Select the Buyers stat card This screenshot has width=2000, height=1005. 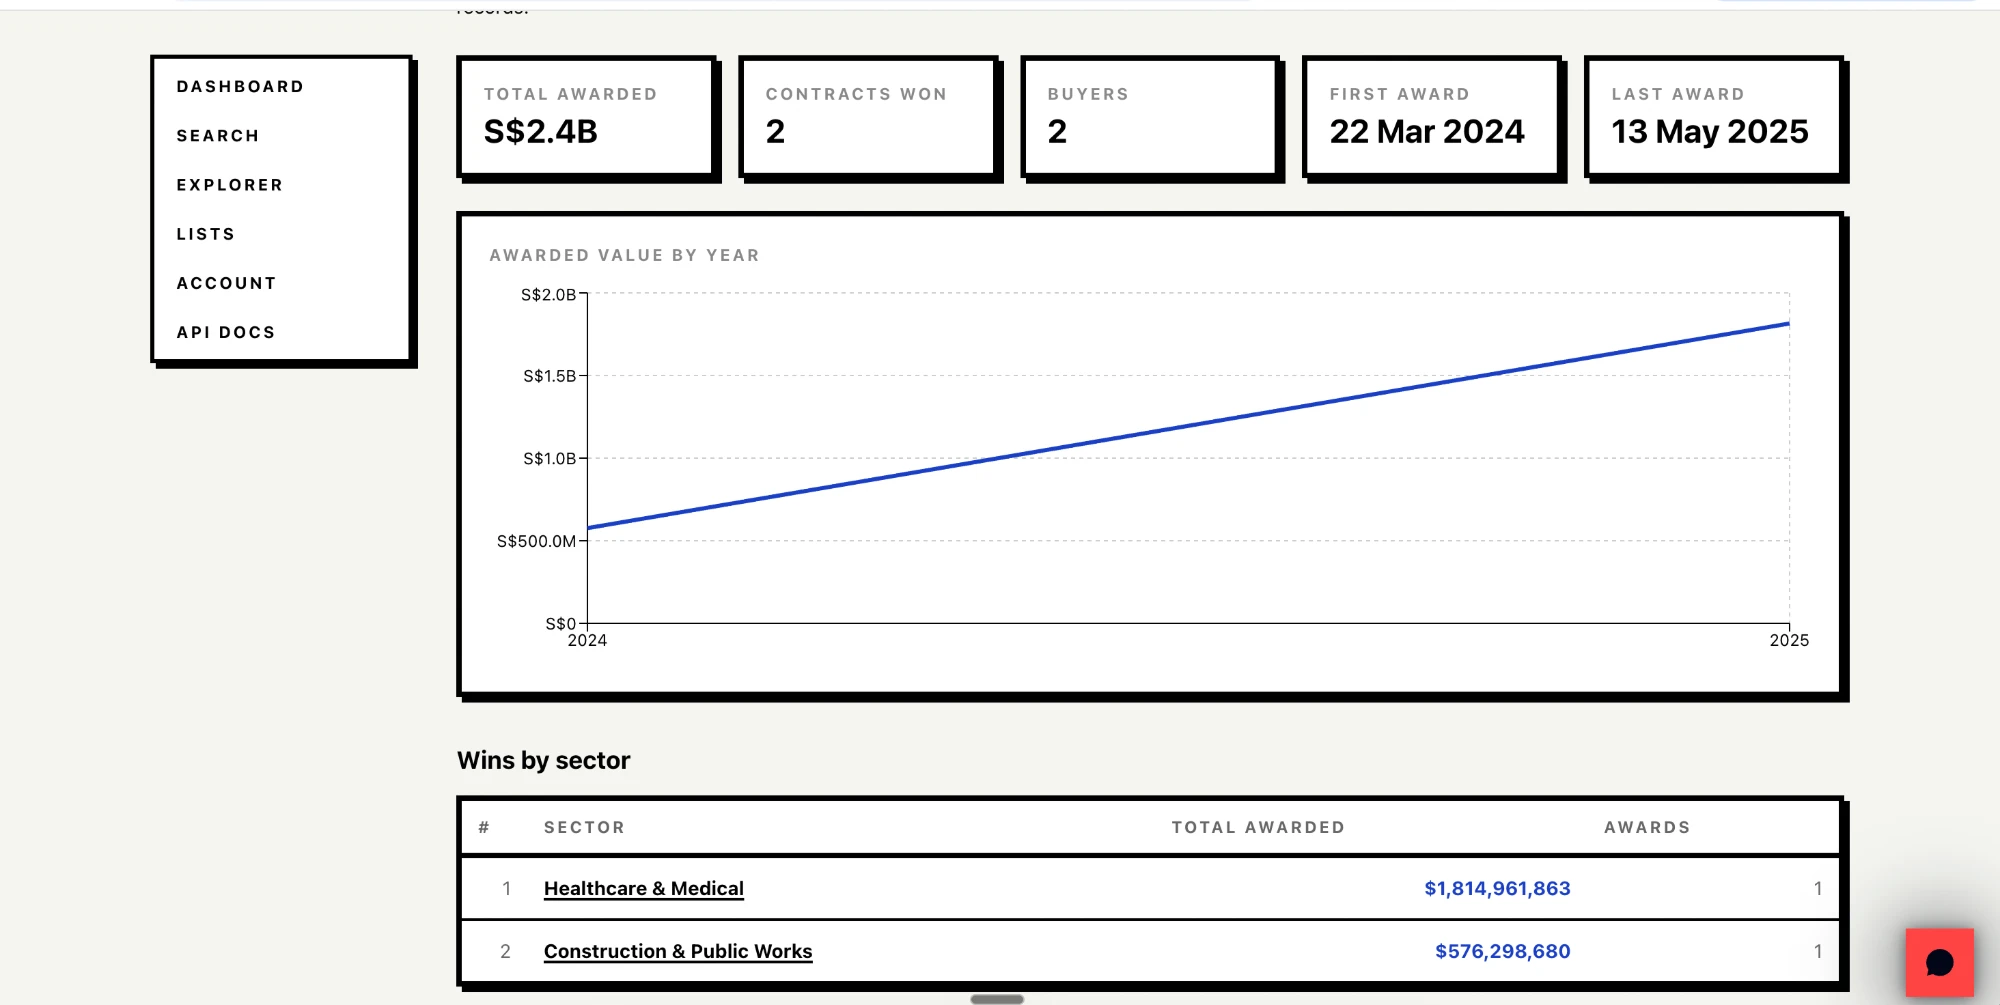click(x=1151, y=117)
